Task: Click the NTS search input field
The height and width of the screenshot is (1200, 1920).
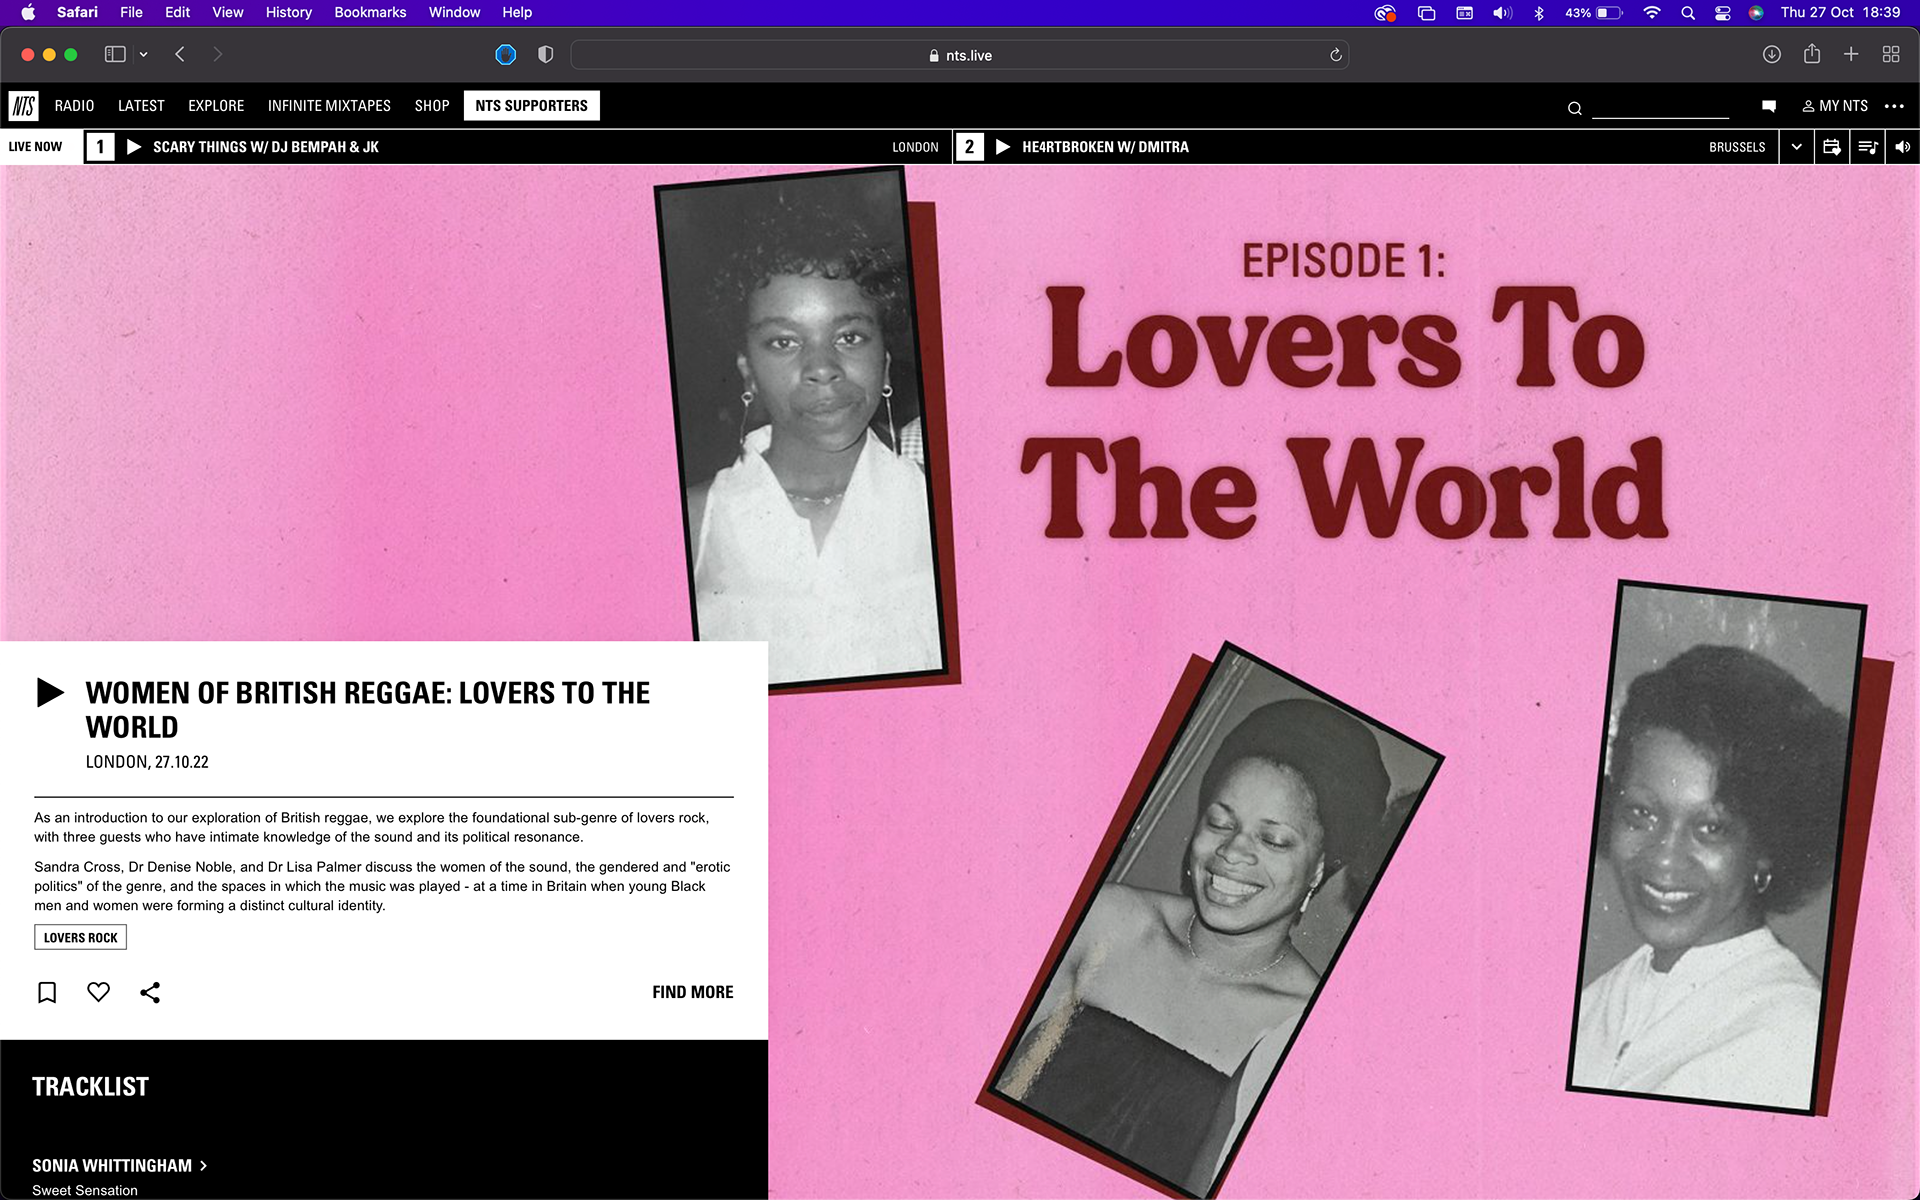Action: click(x=1659, y=106)
